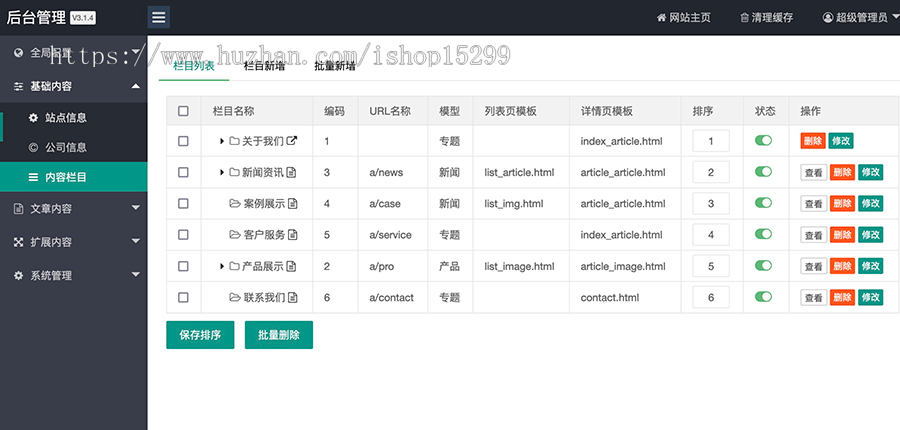Switch to 批量新增 tab
The width and height of the screenshot is (900, 430).
coord(335,66)
